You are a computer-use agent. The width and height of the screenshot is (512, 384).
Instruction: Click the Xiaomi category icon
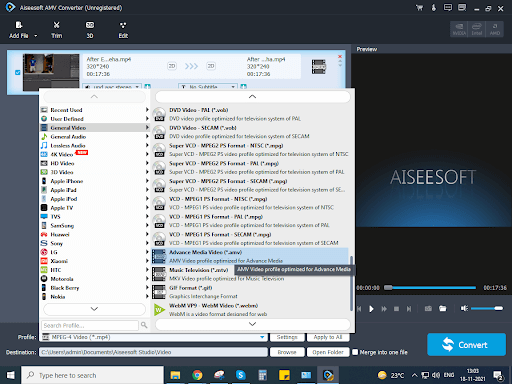click(x=44, y=261)
